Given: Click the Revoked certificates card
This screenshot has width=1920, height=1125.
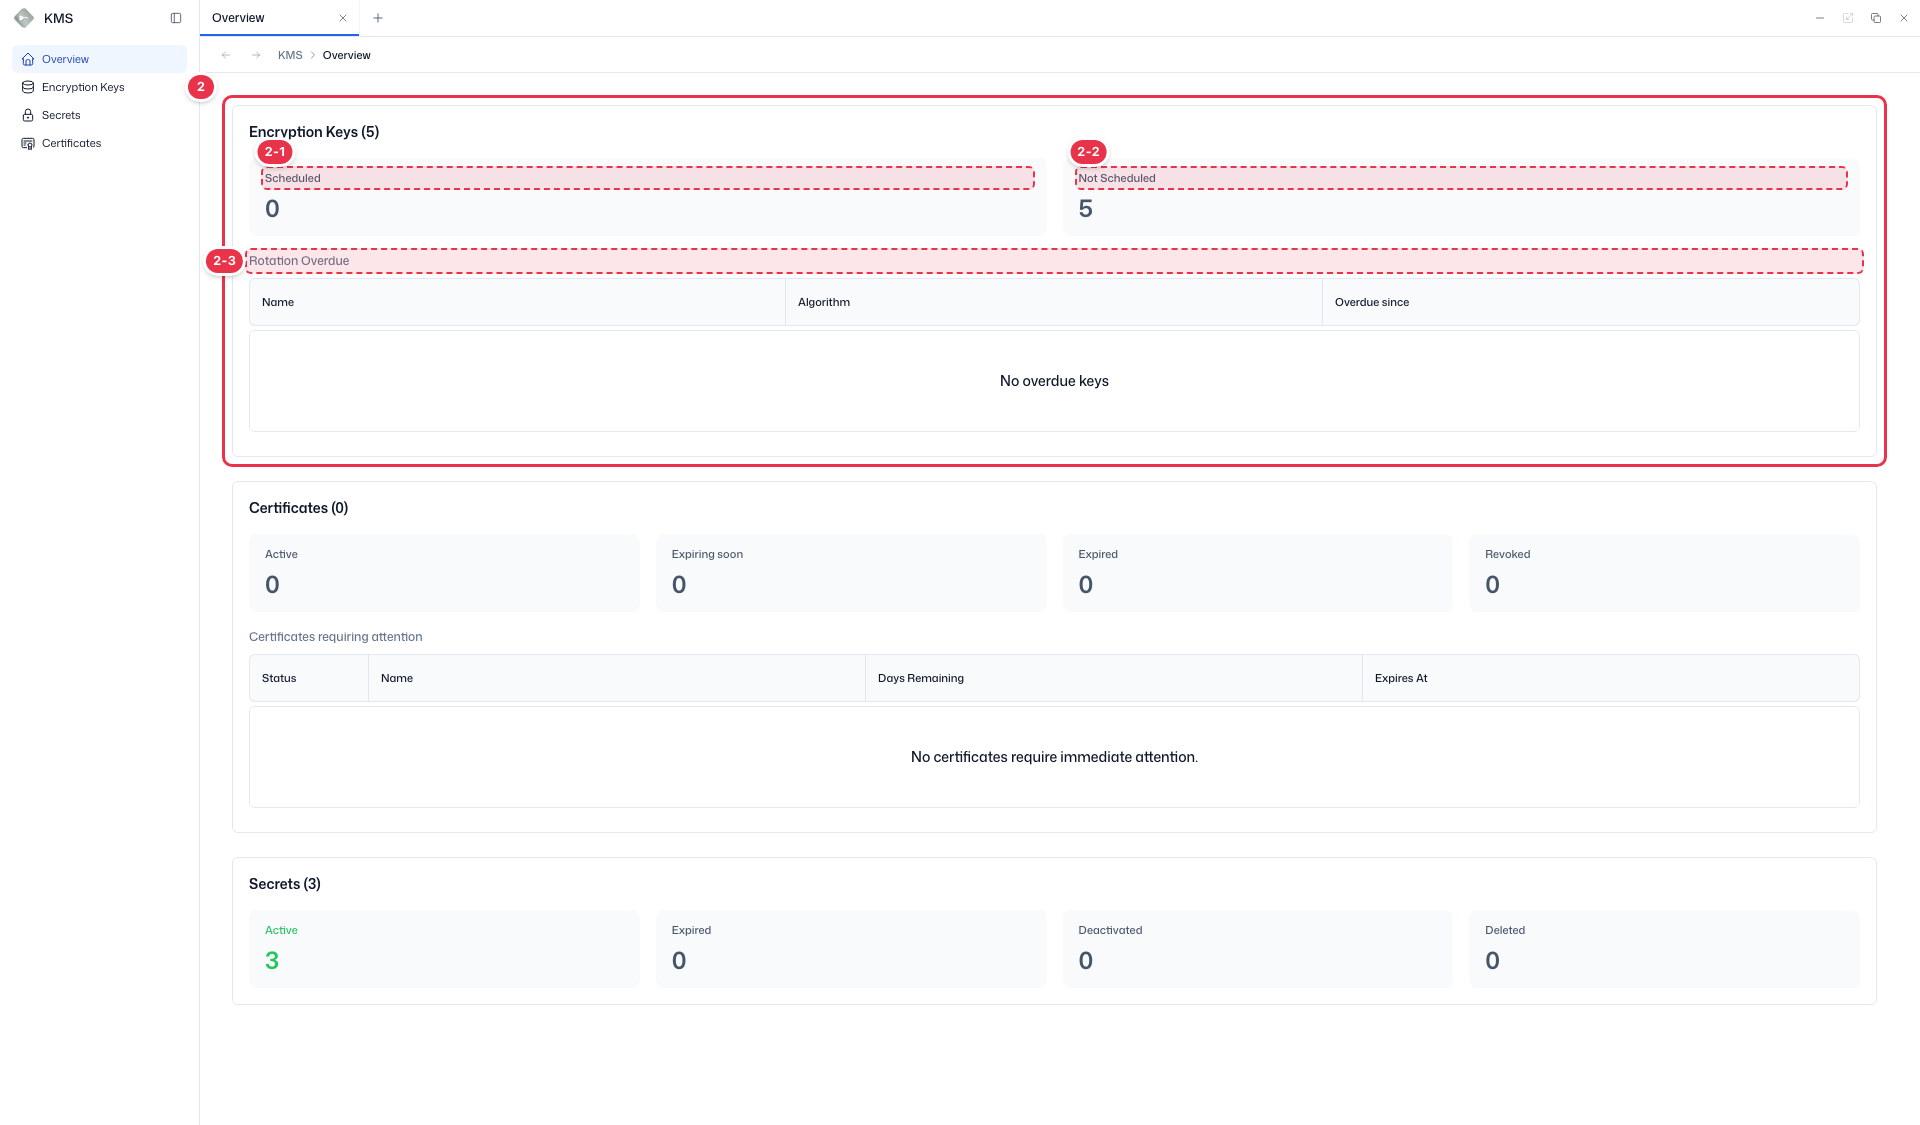Looking at the screenshot, I should click(1664, 573).
